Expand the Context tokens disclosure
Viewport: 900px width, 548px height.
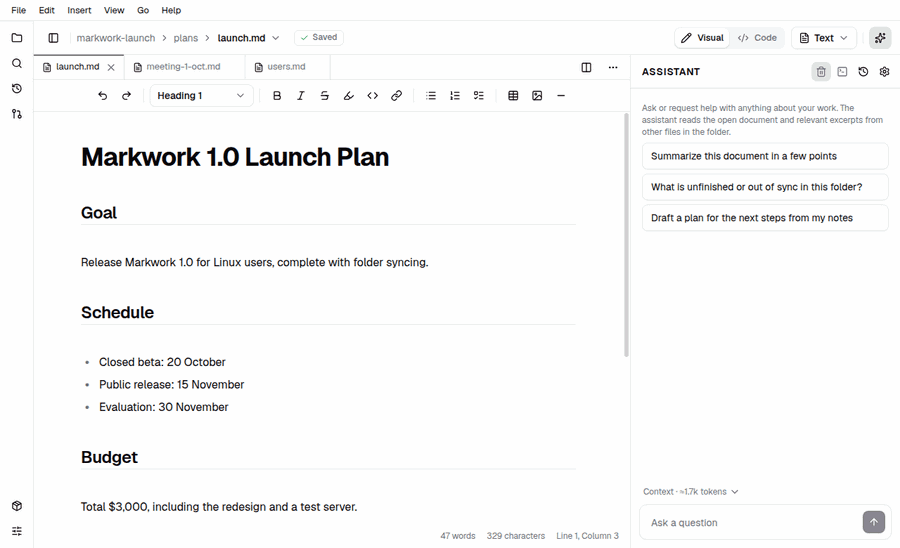[690, 492]
